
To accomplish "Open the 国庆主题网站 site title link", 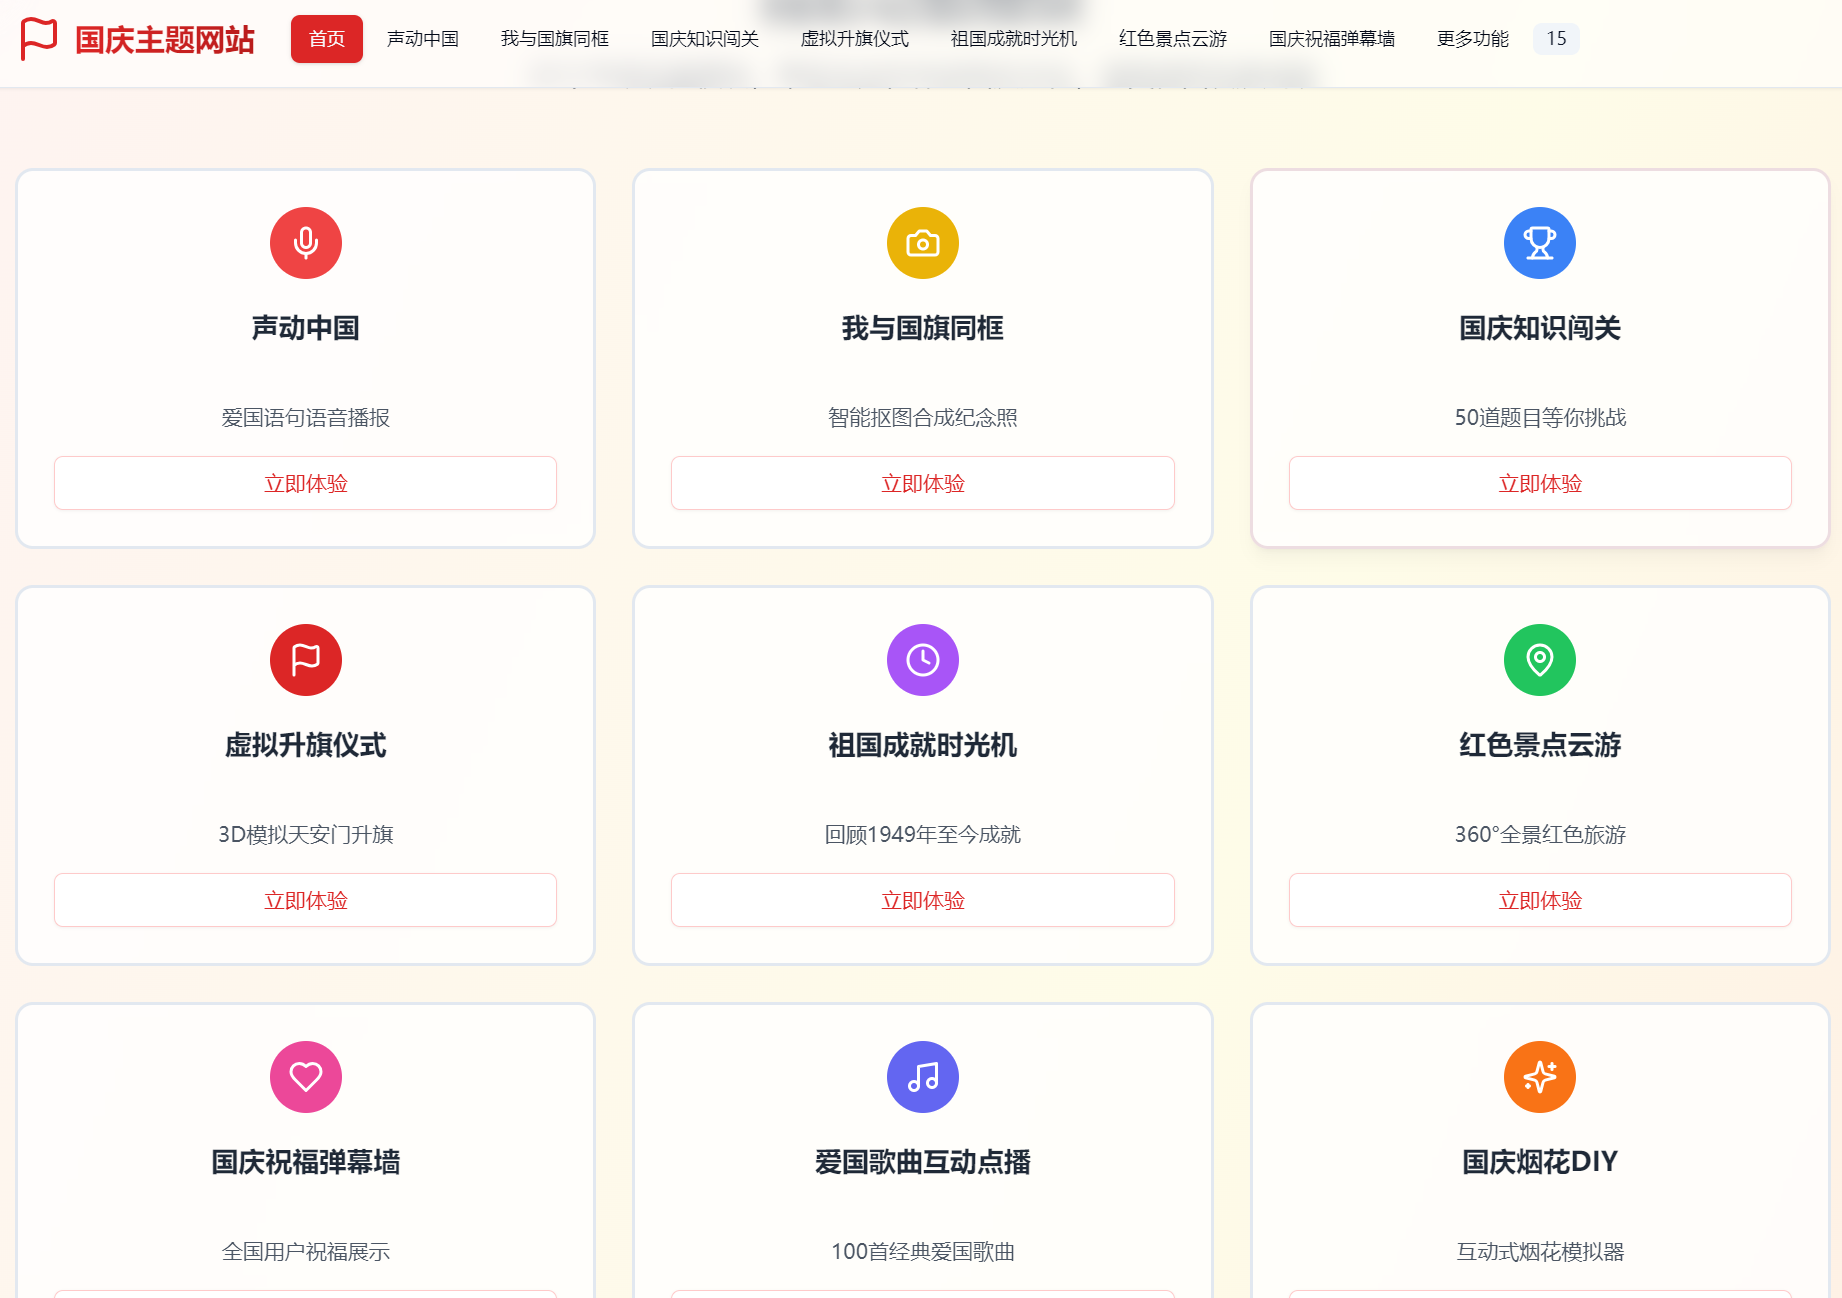I will click(165, 40).
